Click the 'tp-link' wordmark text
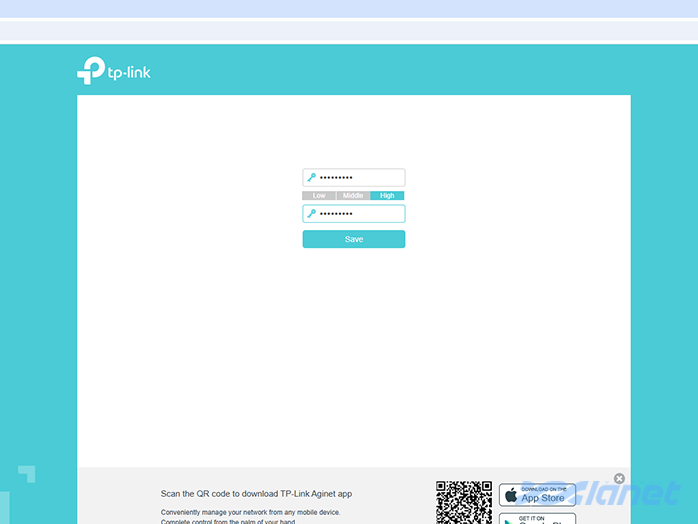 [x=130, y=72]
